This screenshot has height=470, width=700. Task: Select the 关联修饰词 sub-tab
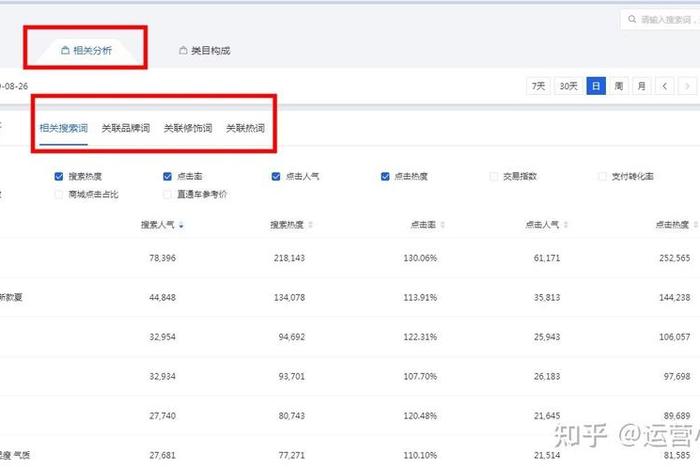pyautogui.click(x=188, y=128)
